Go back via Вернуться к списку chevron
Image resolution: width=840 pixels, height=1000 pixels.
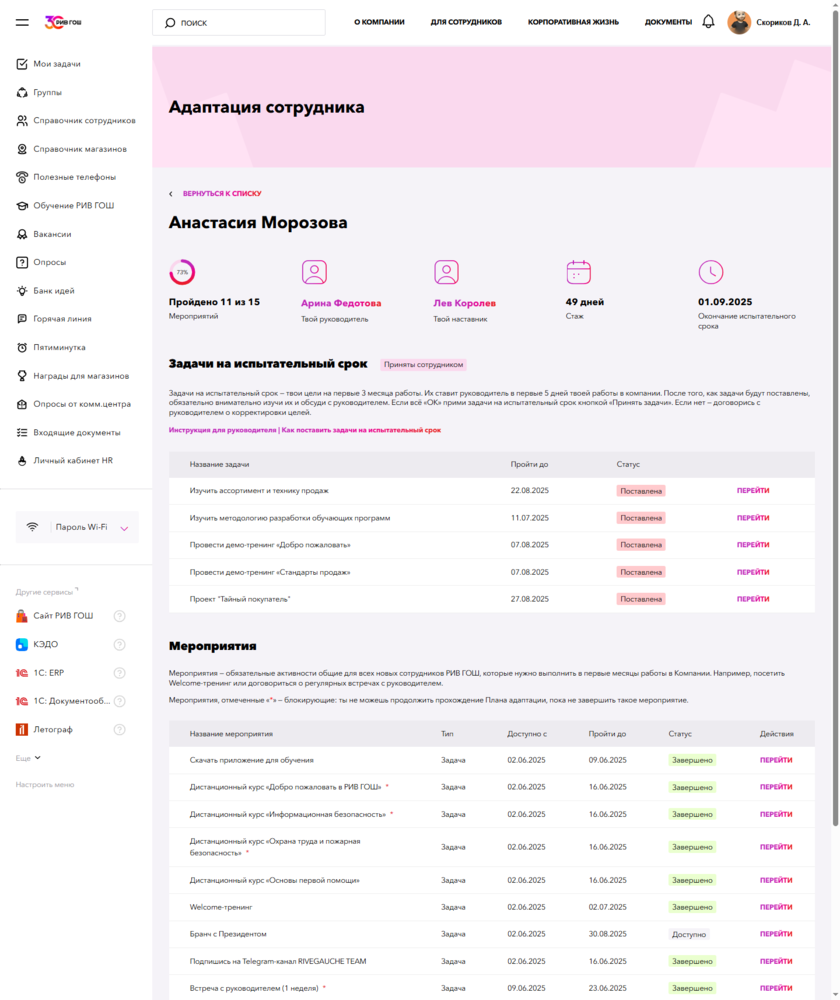pyautogui.click(x=171, y=194)
